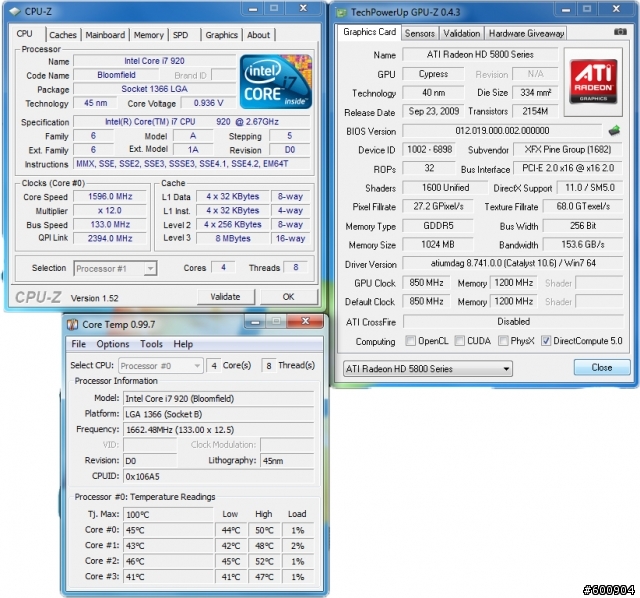Viewport: 640px width, 598px height.
Task: Close the Core Temp window
Action: pos(305,322)
